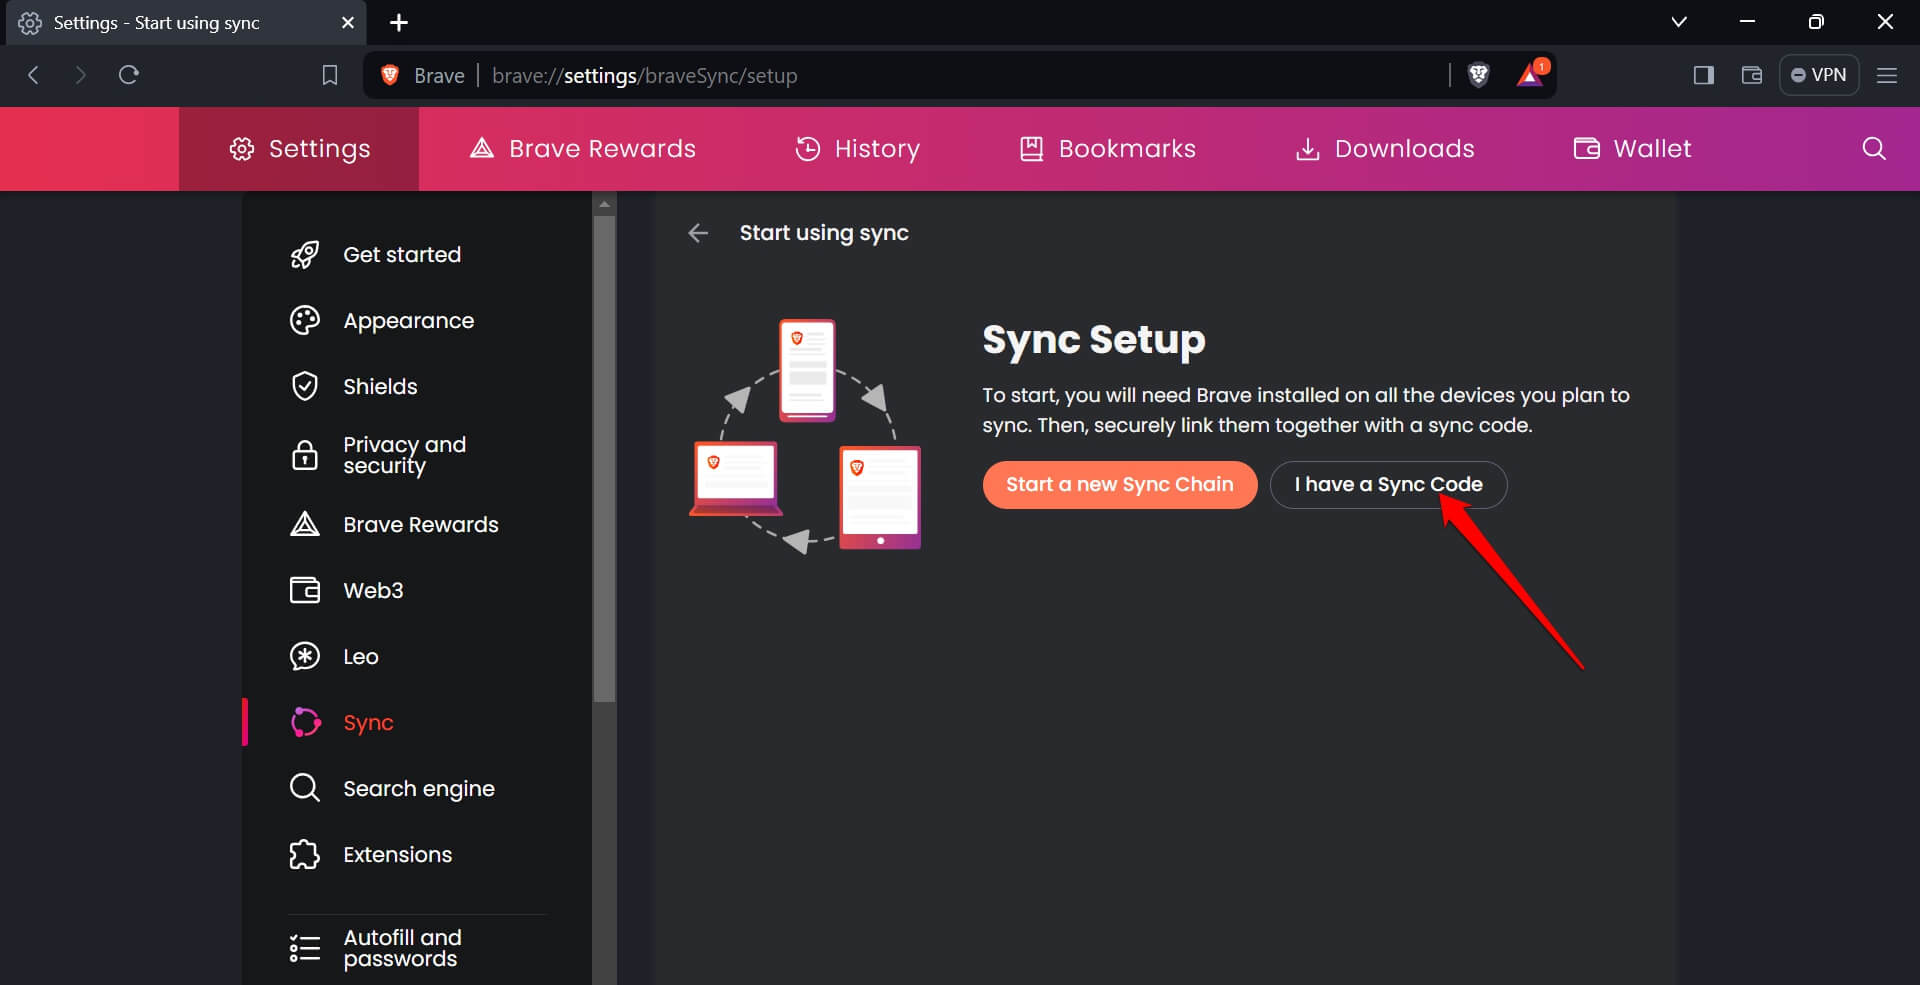Open the Wallet top tab
Screen dimensions: 1920x985
pyautogui.click(x=1633, y=149)
